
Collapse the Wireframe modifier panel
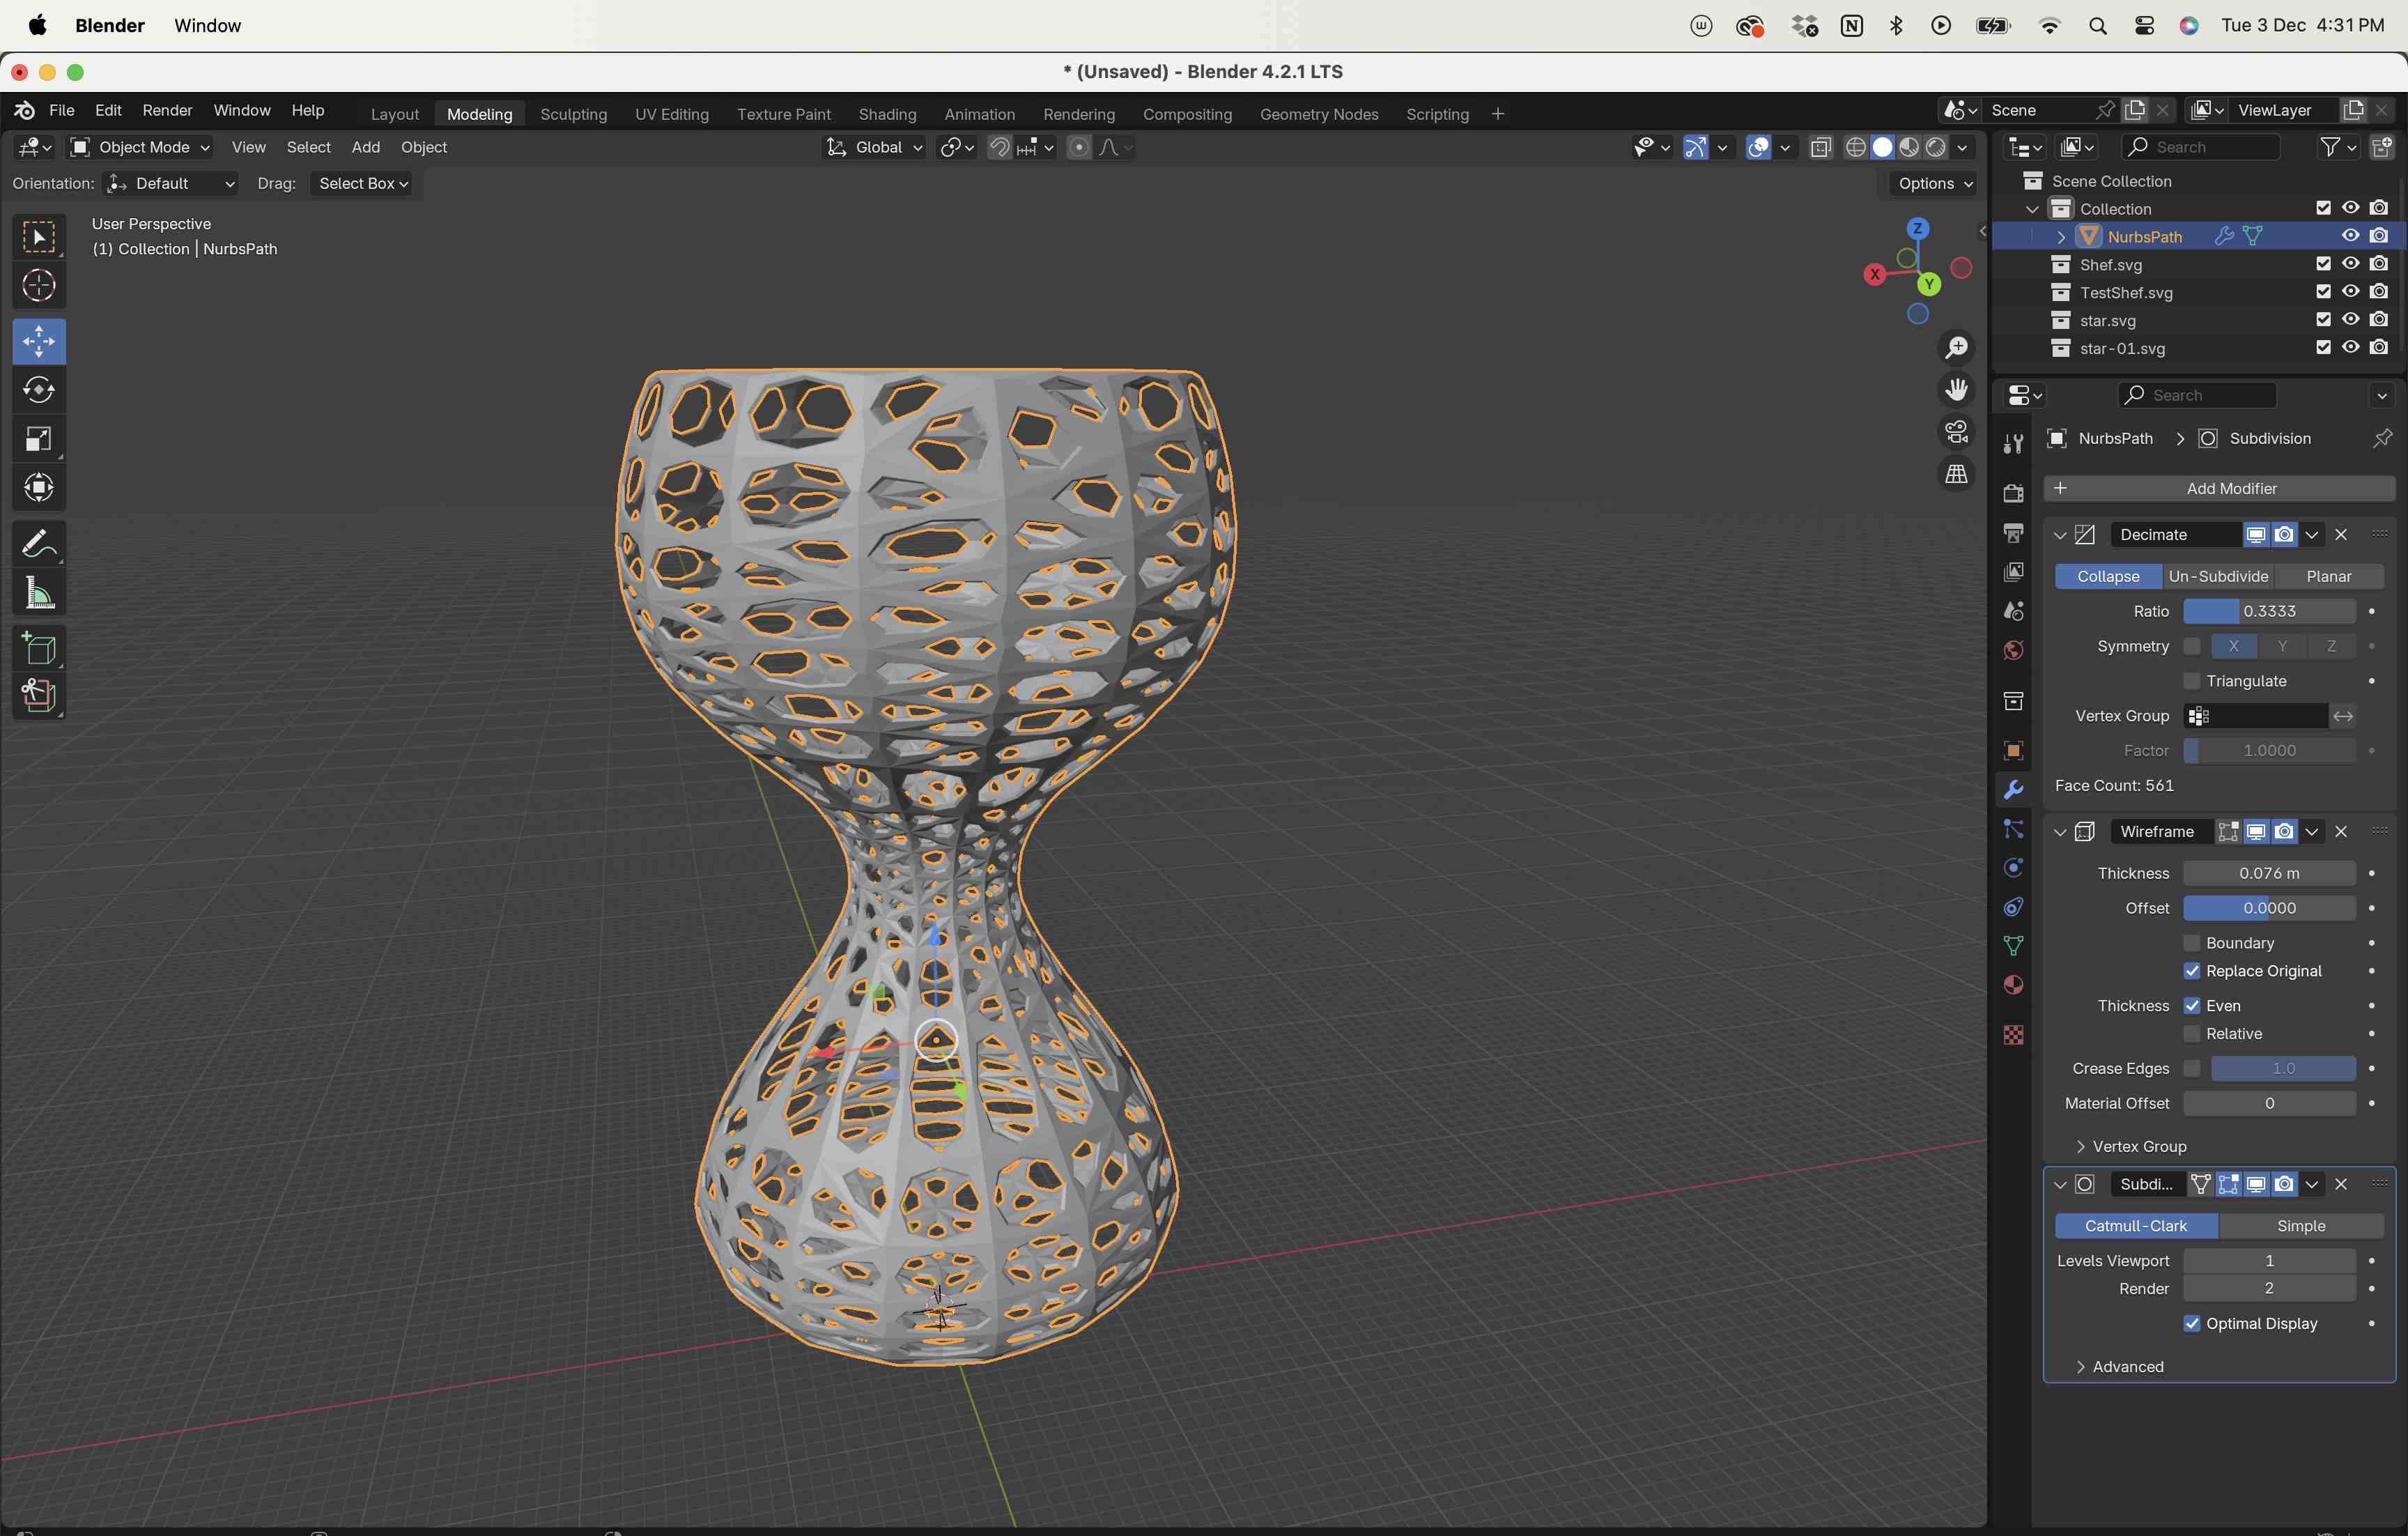click(x=2059, y=832)
